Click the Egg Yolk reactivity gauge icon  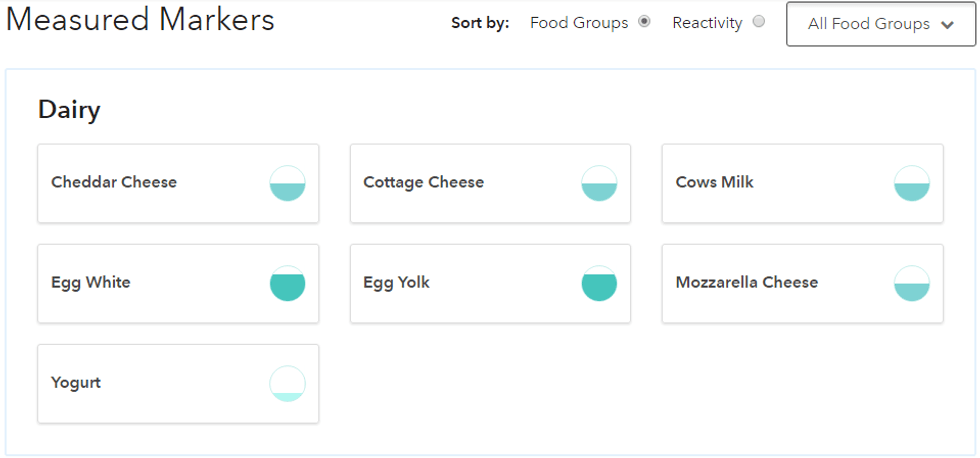click(x=599, y=284)
